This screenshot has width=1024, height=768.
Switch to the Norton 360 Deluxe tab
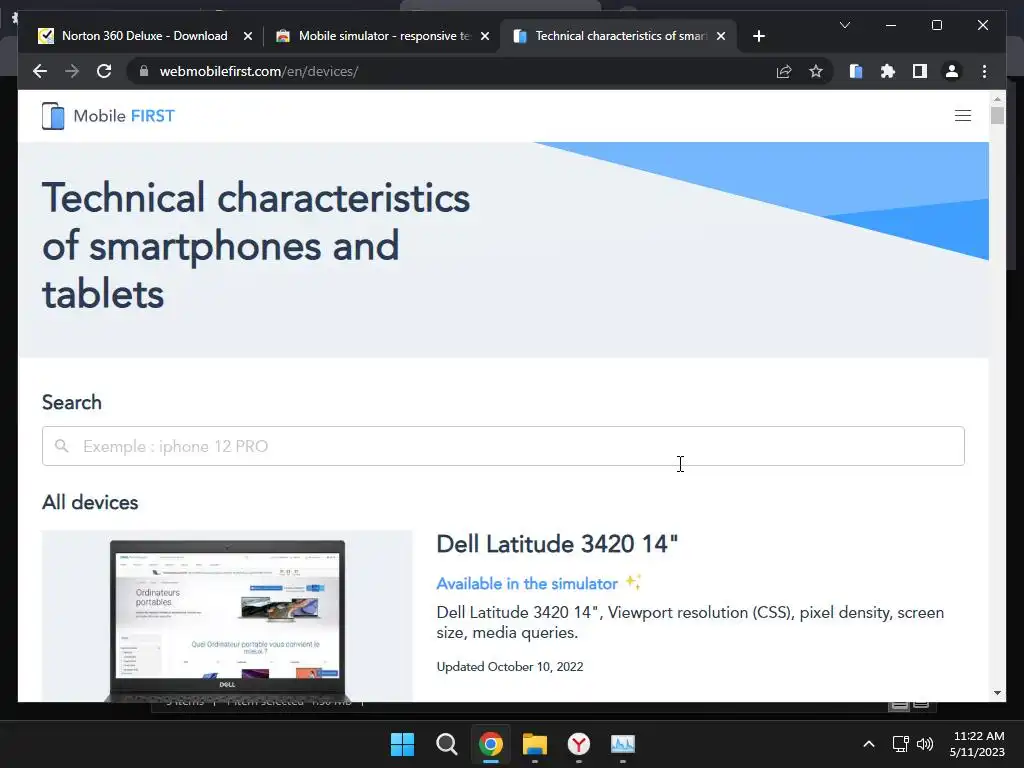(x=144, y=36)
